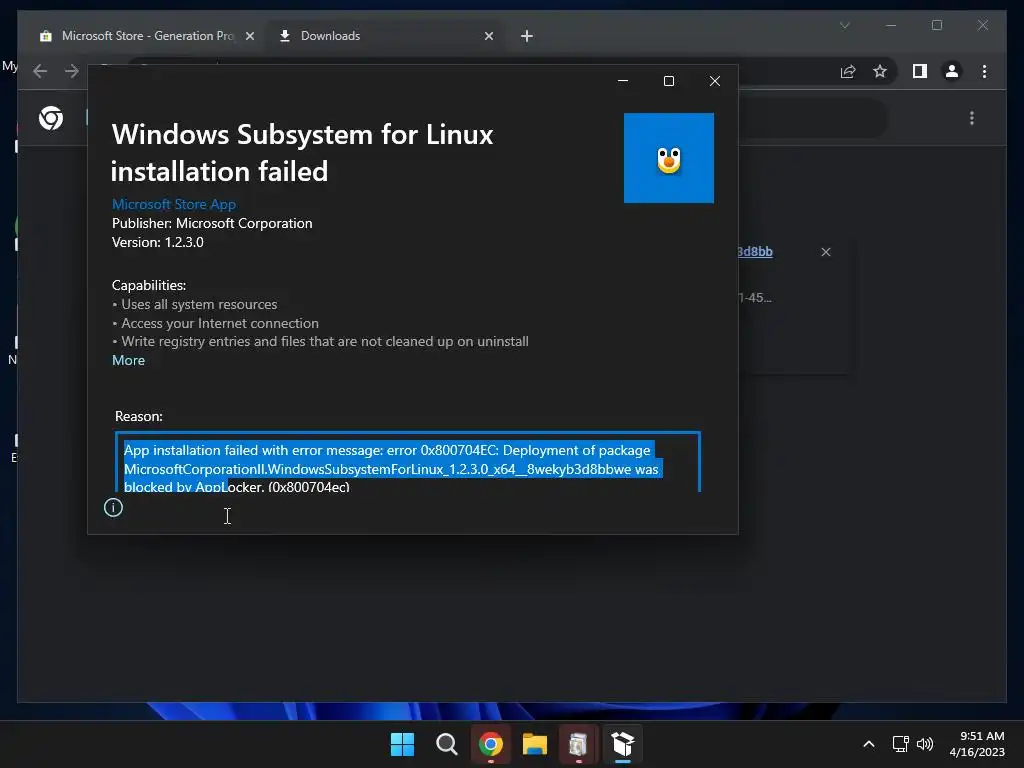Open Chrome profile menu

(x=952, y=71)
